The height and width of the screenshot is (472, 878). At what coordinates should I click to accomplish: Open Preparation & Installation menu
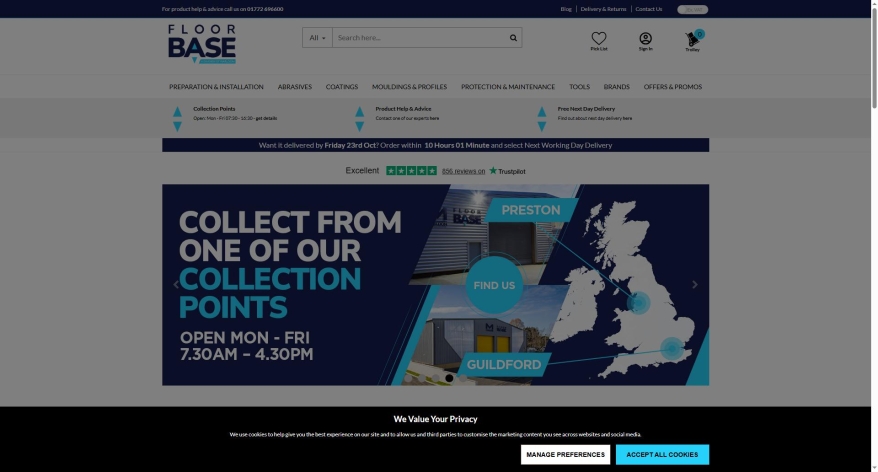[x=216, y=87]
